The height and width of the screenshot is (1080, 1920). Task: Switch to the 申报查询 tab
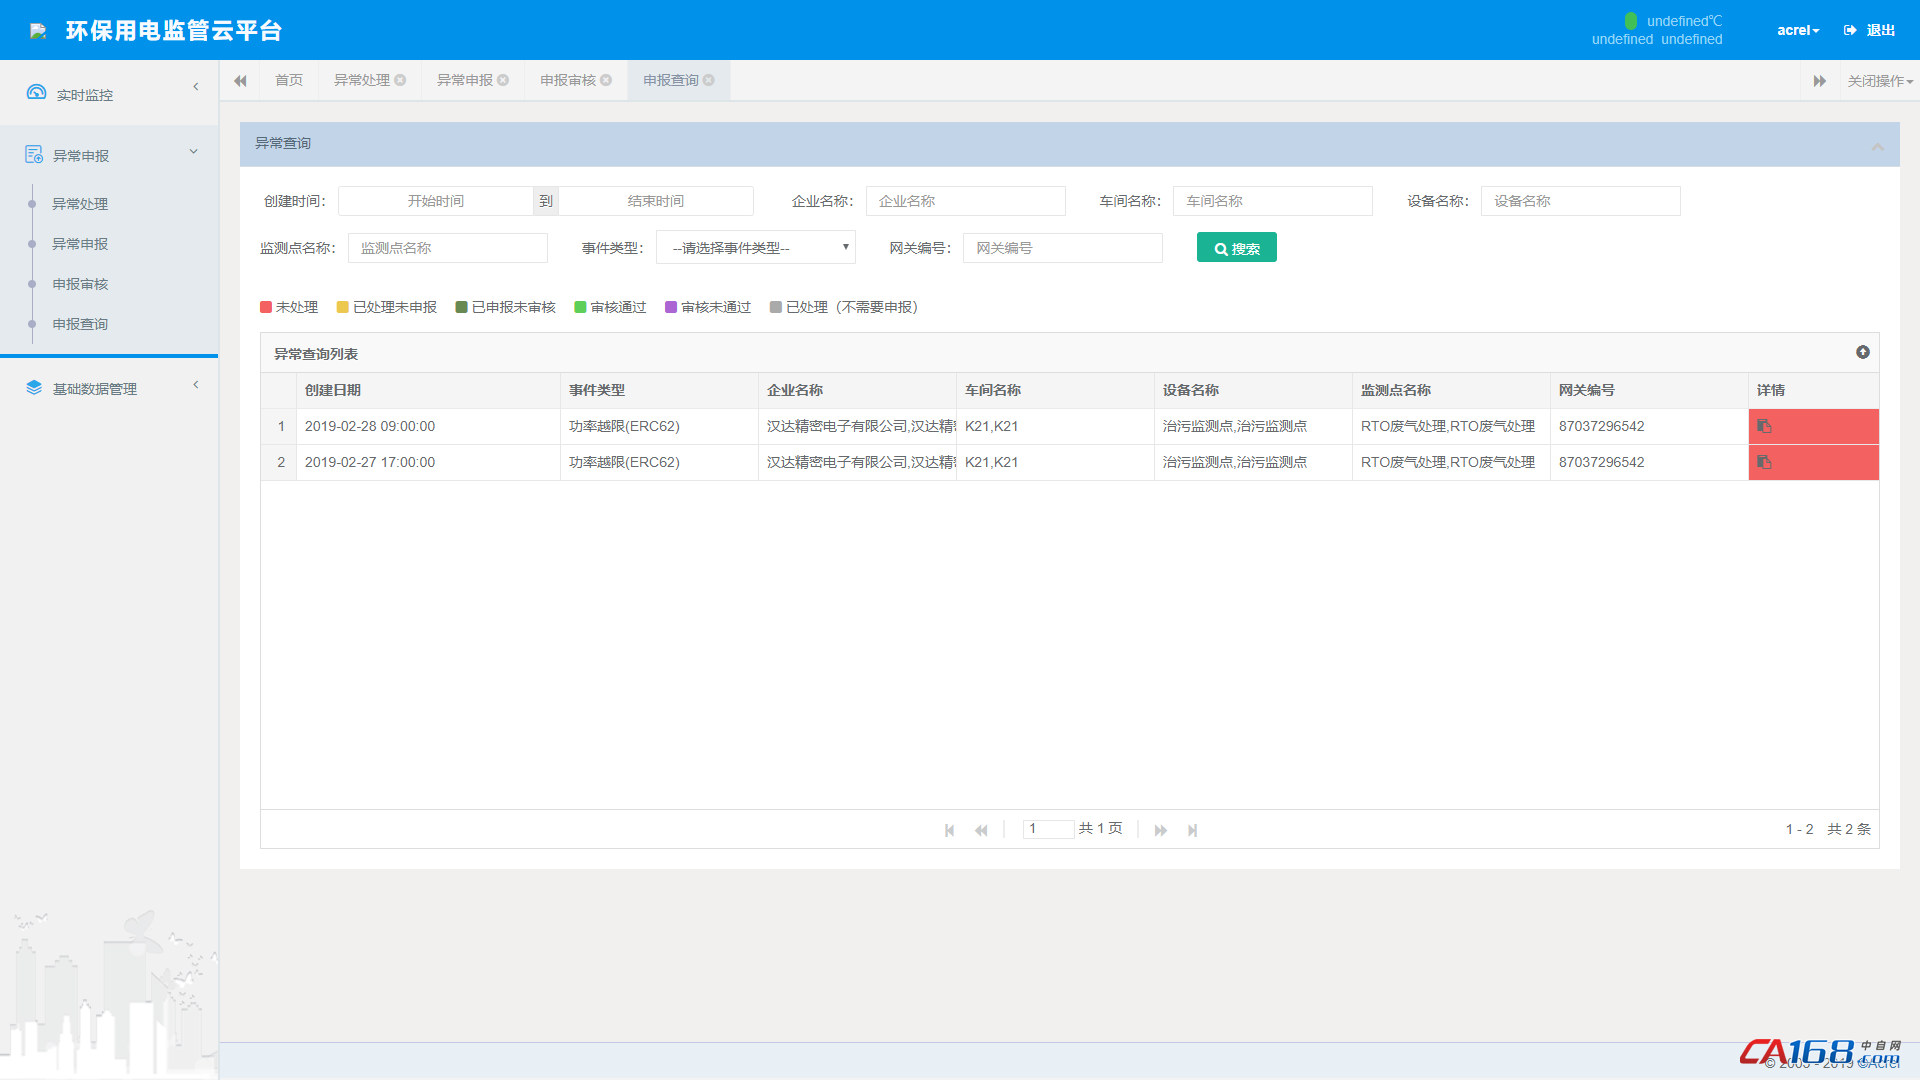671,80
